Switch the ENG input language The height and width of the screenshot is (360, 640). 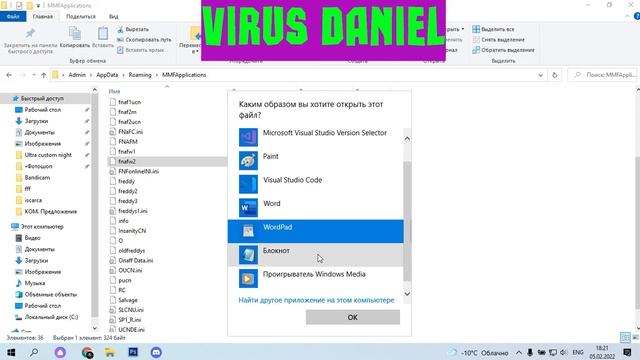click(x=578, y=353)
